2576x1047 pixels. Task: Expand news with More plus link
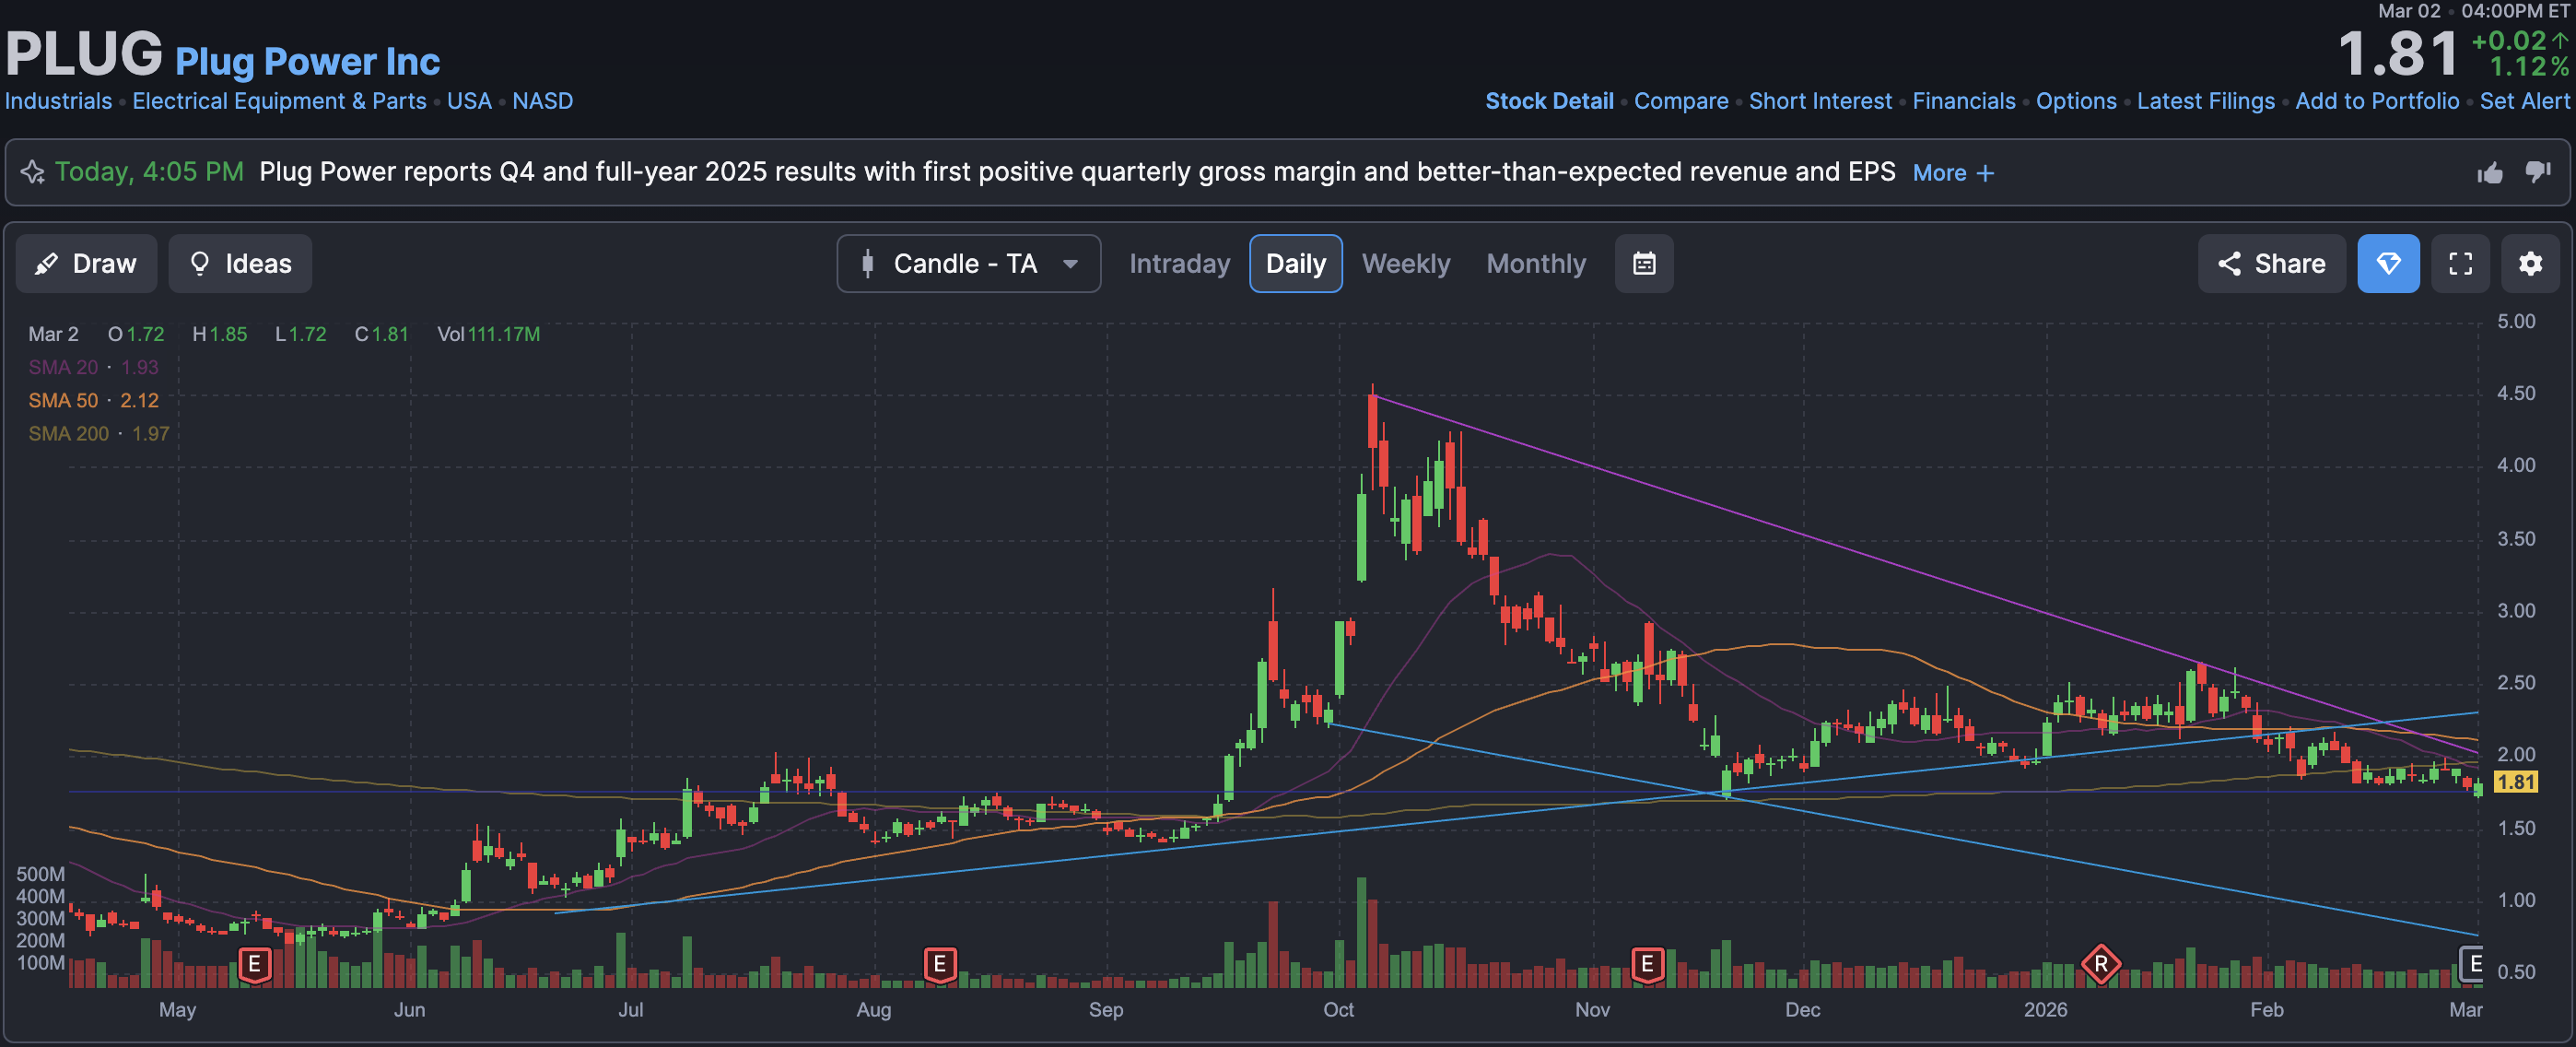pyautogui.click(x=1952, y=173)
